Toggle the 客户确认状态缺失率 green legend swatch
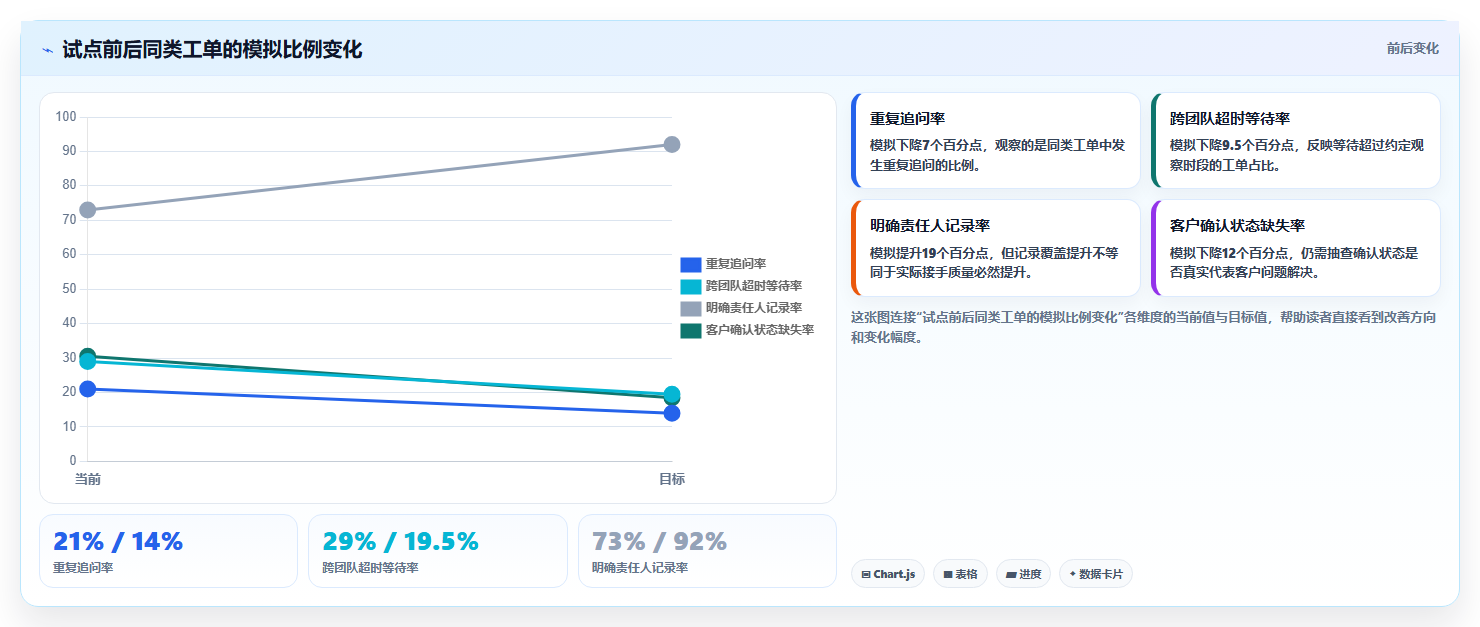Image resolution: width=1480 pixels, height=627 pixels. 691,330
